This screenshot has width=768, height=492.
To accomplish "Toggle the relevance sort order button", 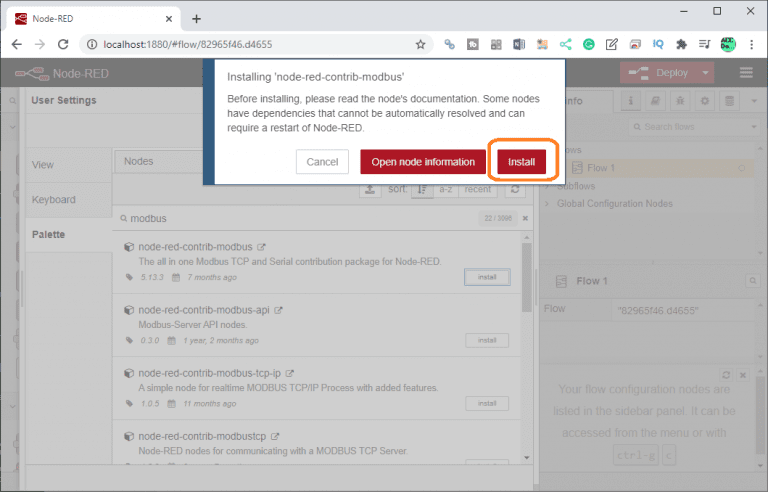I will click(x=423, y=189).
